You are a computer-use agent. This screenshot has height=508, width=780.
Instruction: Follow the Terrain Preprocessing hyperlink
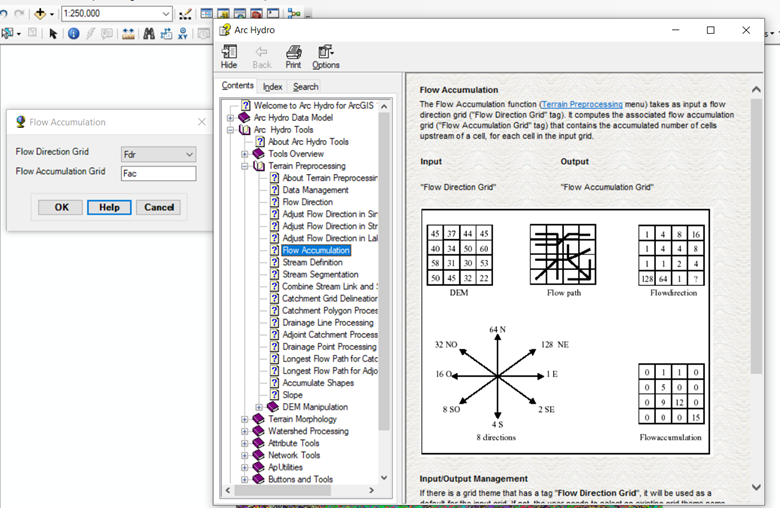coord(580,104)
